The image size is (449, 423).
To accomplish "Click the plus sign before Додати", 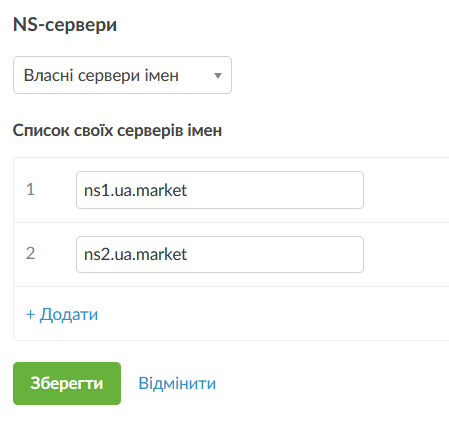I will coord(30,314).
